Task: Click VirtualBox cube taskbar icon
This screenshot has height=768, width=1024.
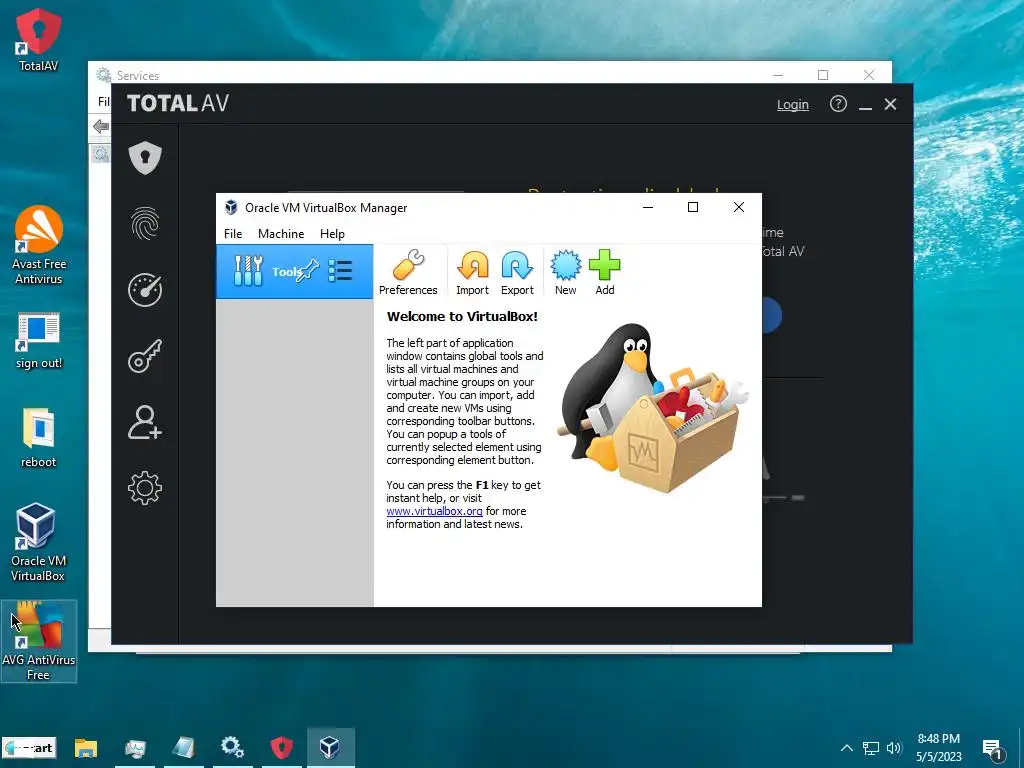Action: click(330, 748)
